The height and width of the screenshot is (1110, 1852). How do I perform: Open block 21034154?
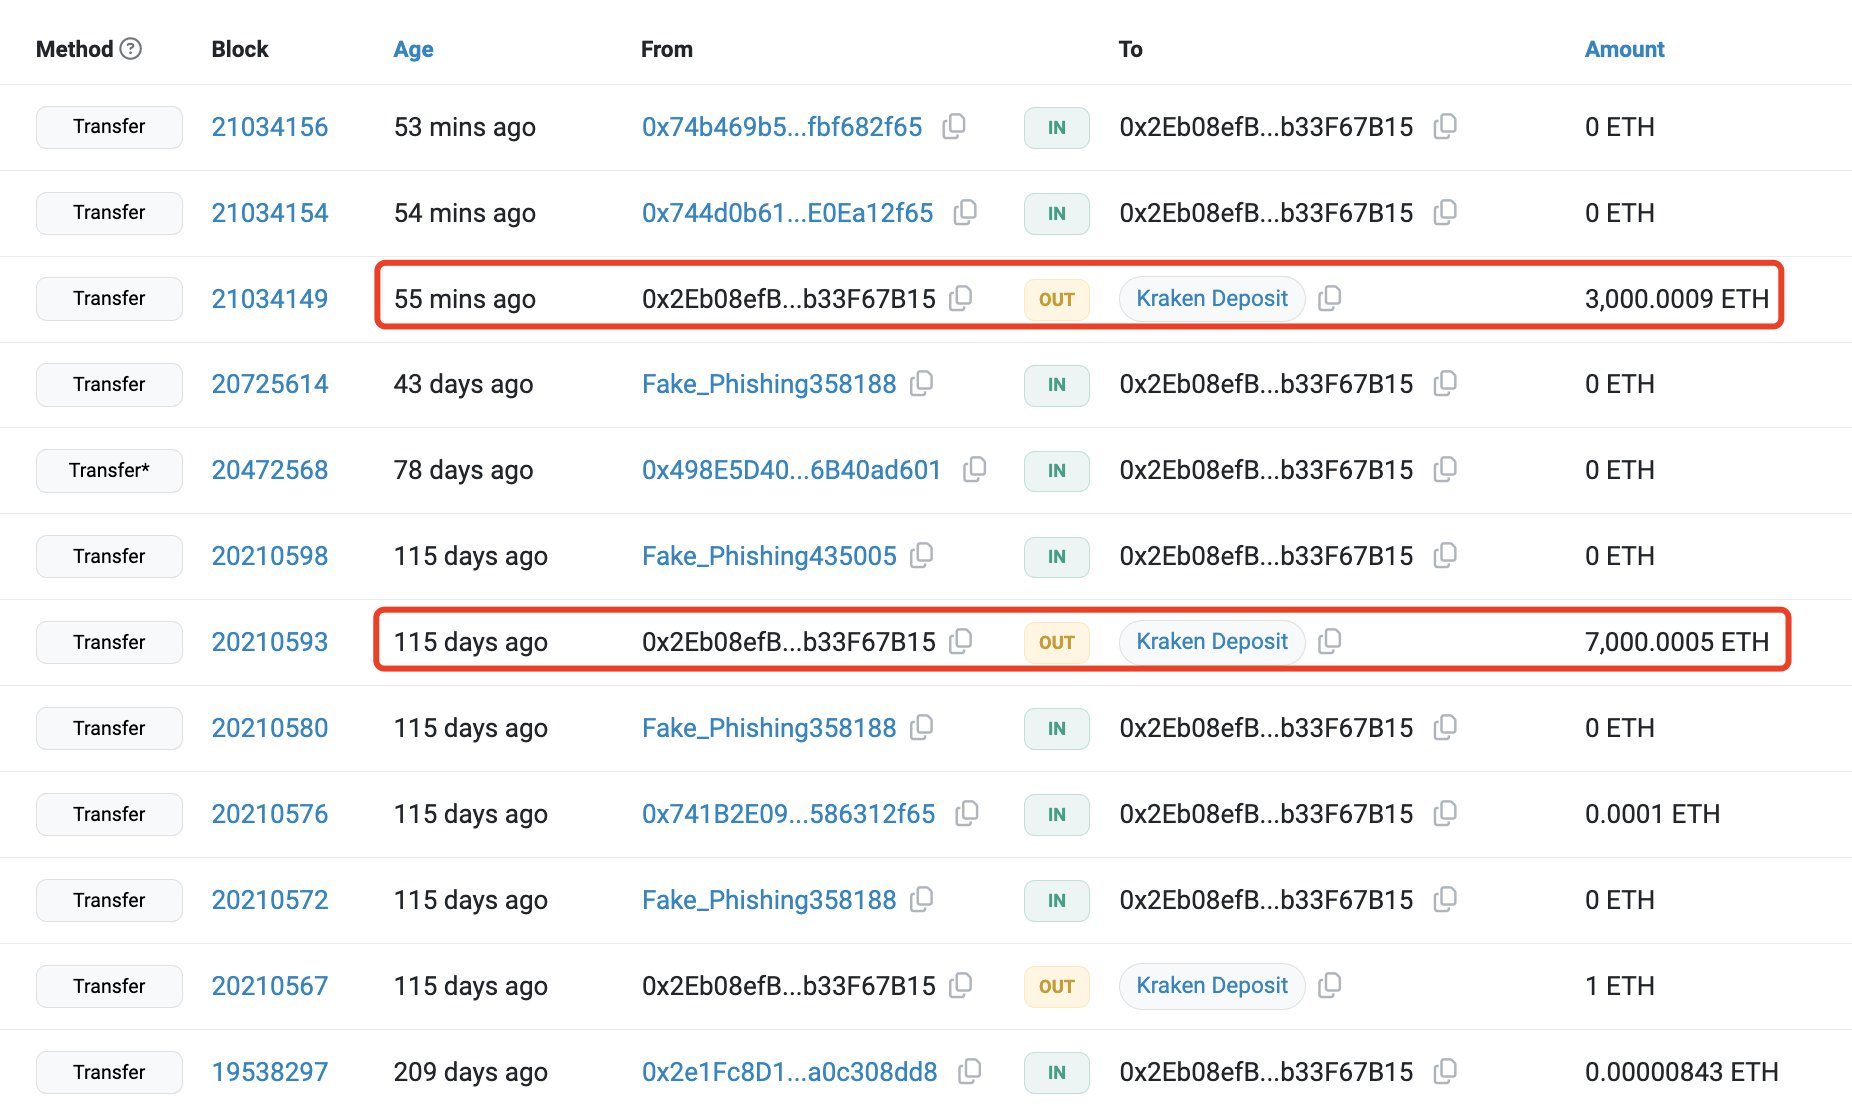(x=270, y=213)
